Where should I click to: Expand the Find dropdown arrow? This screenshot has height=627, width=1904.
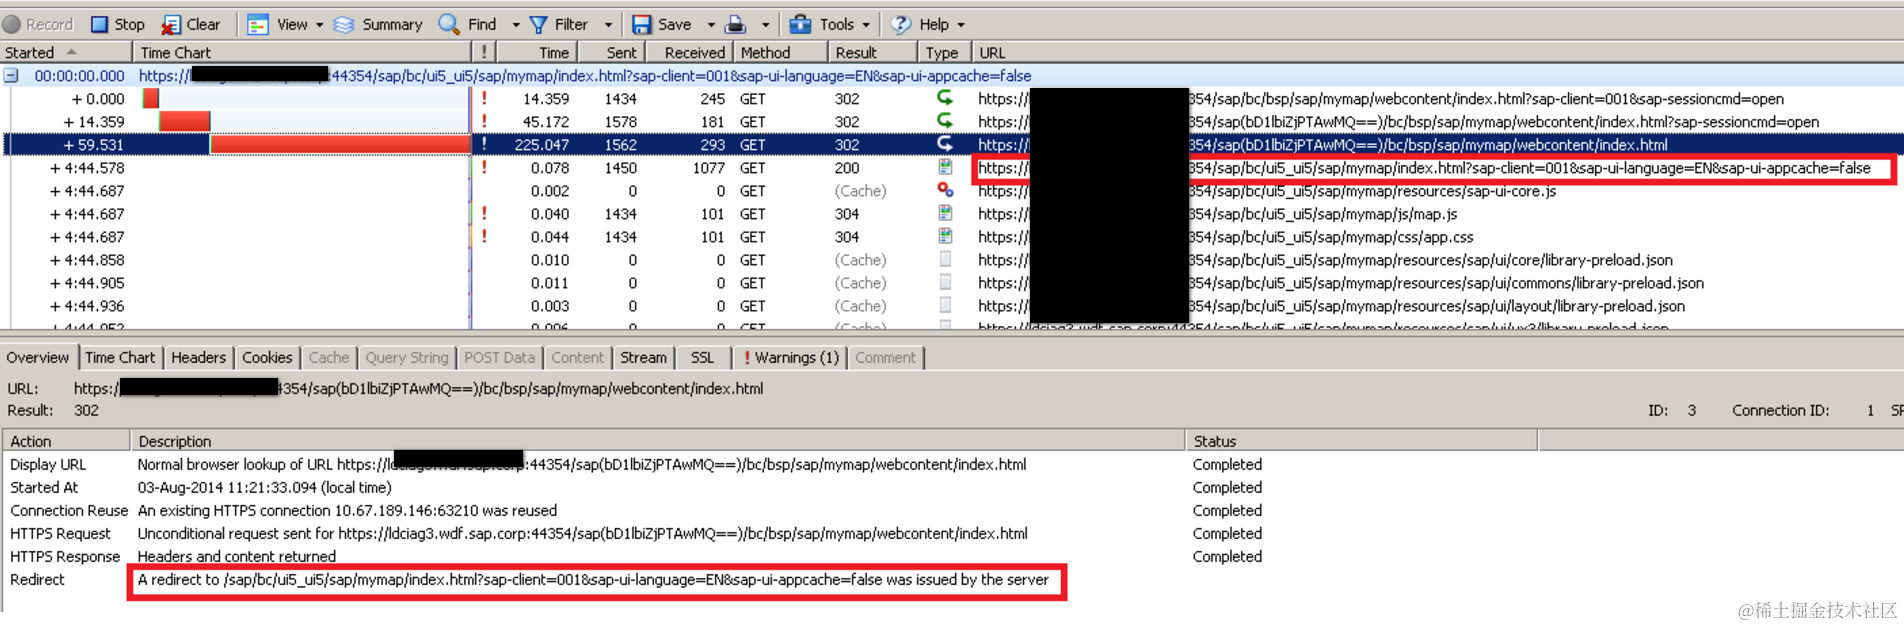tap(516, 25)
